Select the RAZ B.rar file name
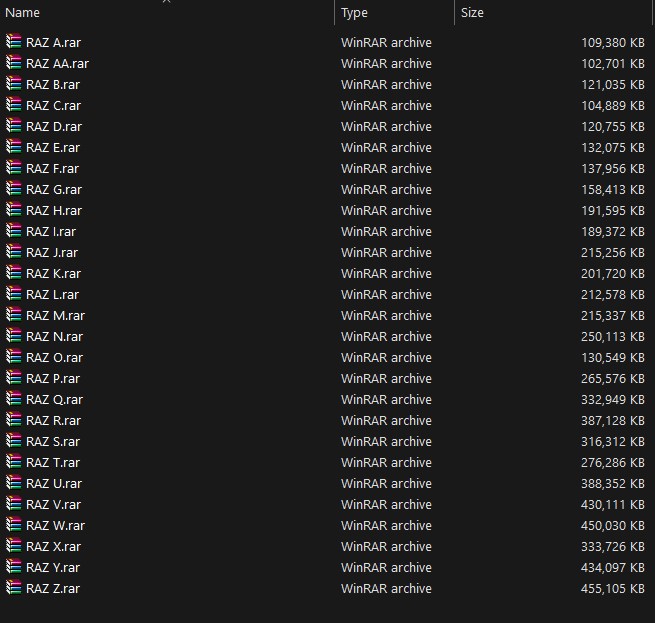This screenshot has height=623, width=655. [53, 84]
